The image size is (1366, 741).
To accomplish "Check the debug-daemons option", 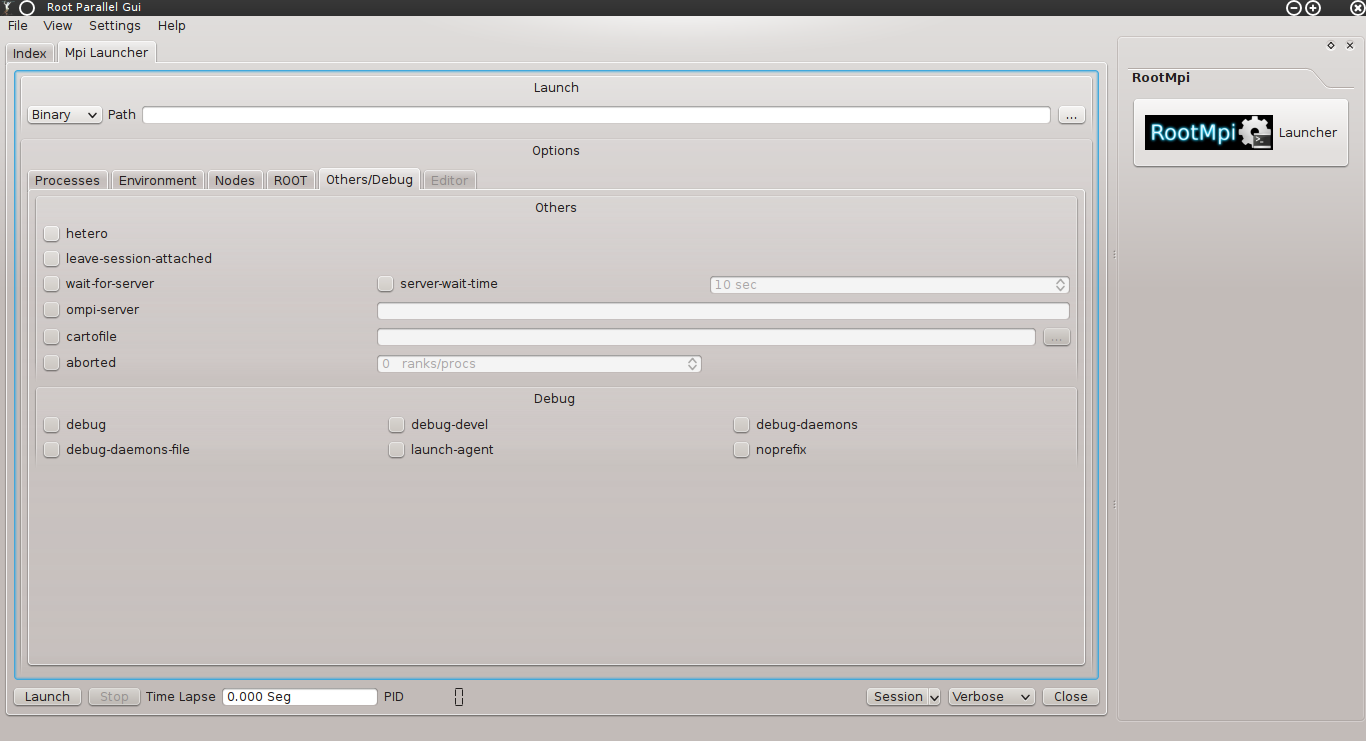I will 741,425.
